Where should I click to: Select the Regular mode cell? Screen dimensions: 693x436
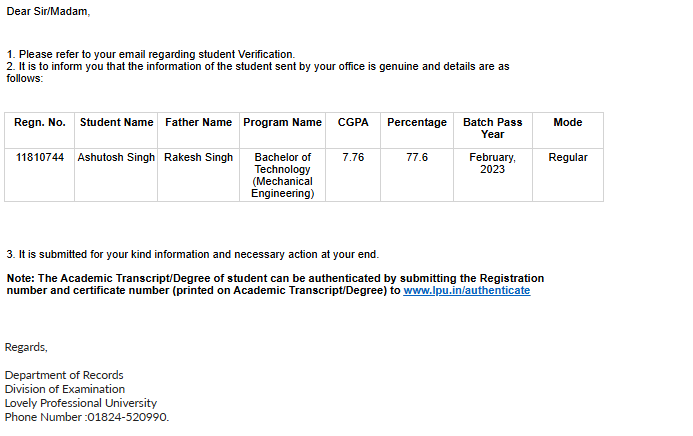pyautogui.click(x=567, y=158)
